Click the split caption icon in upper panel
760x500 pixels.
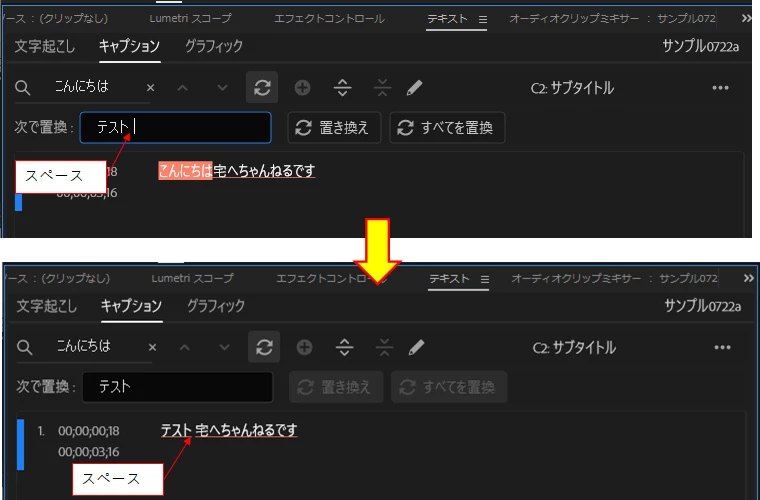(x=343, y=88)
